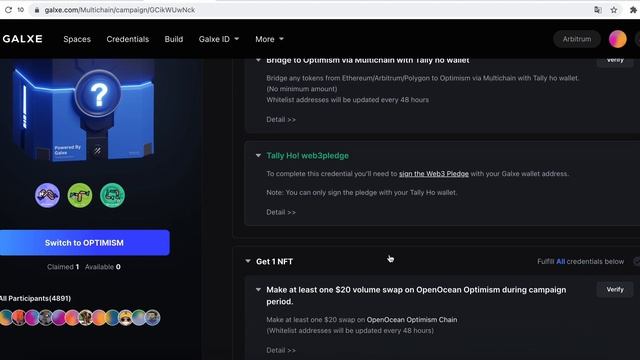The image size is (640, 360).
Task: Open Detail >> under the OpenOcean swap credential
Action: [281, 350]
